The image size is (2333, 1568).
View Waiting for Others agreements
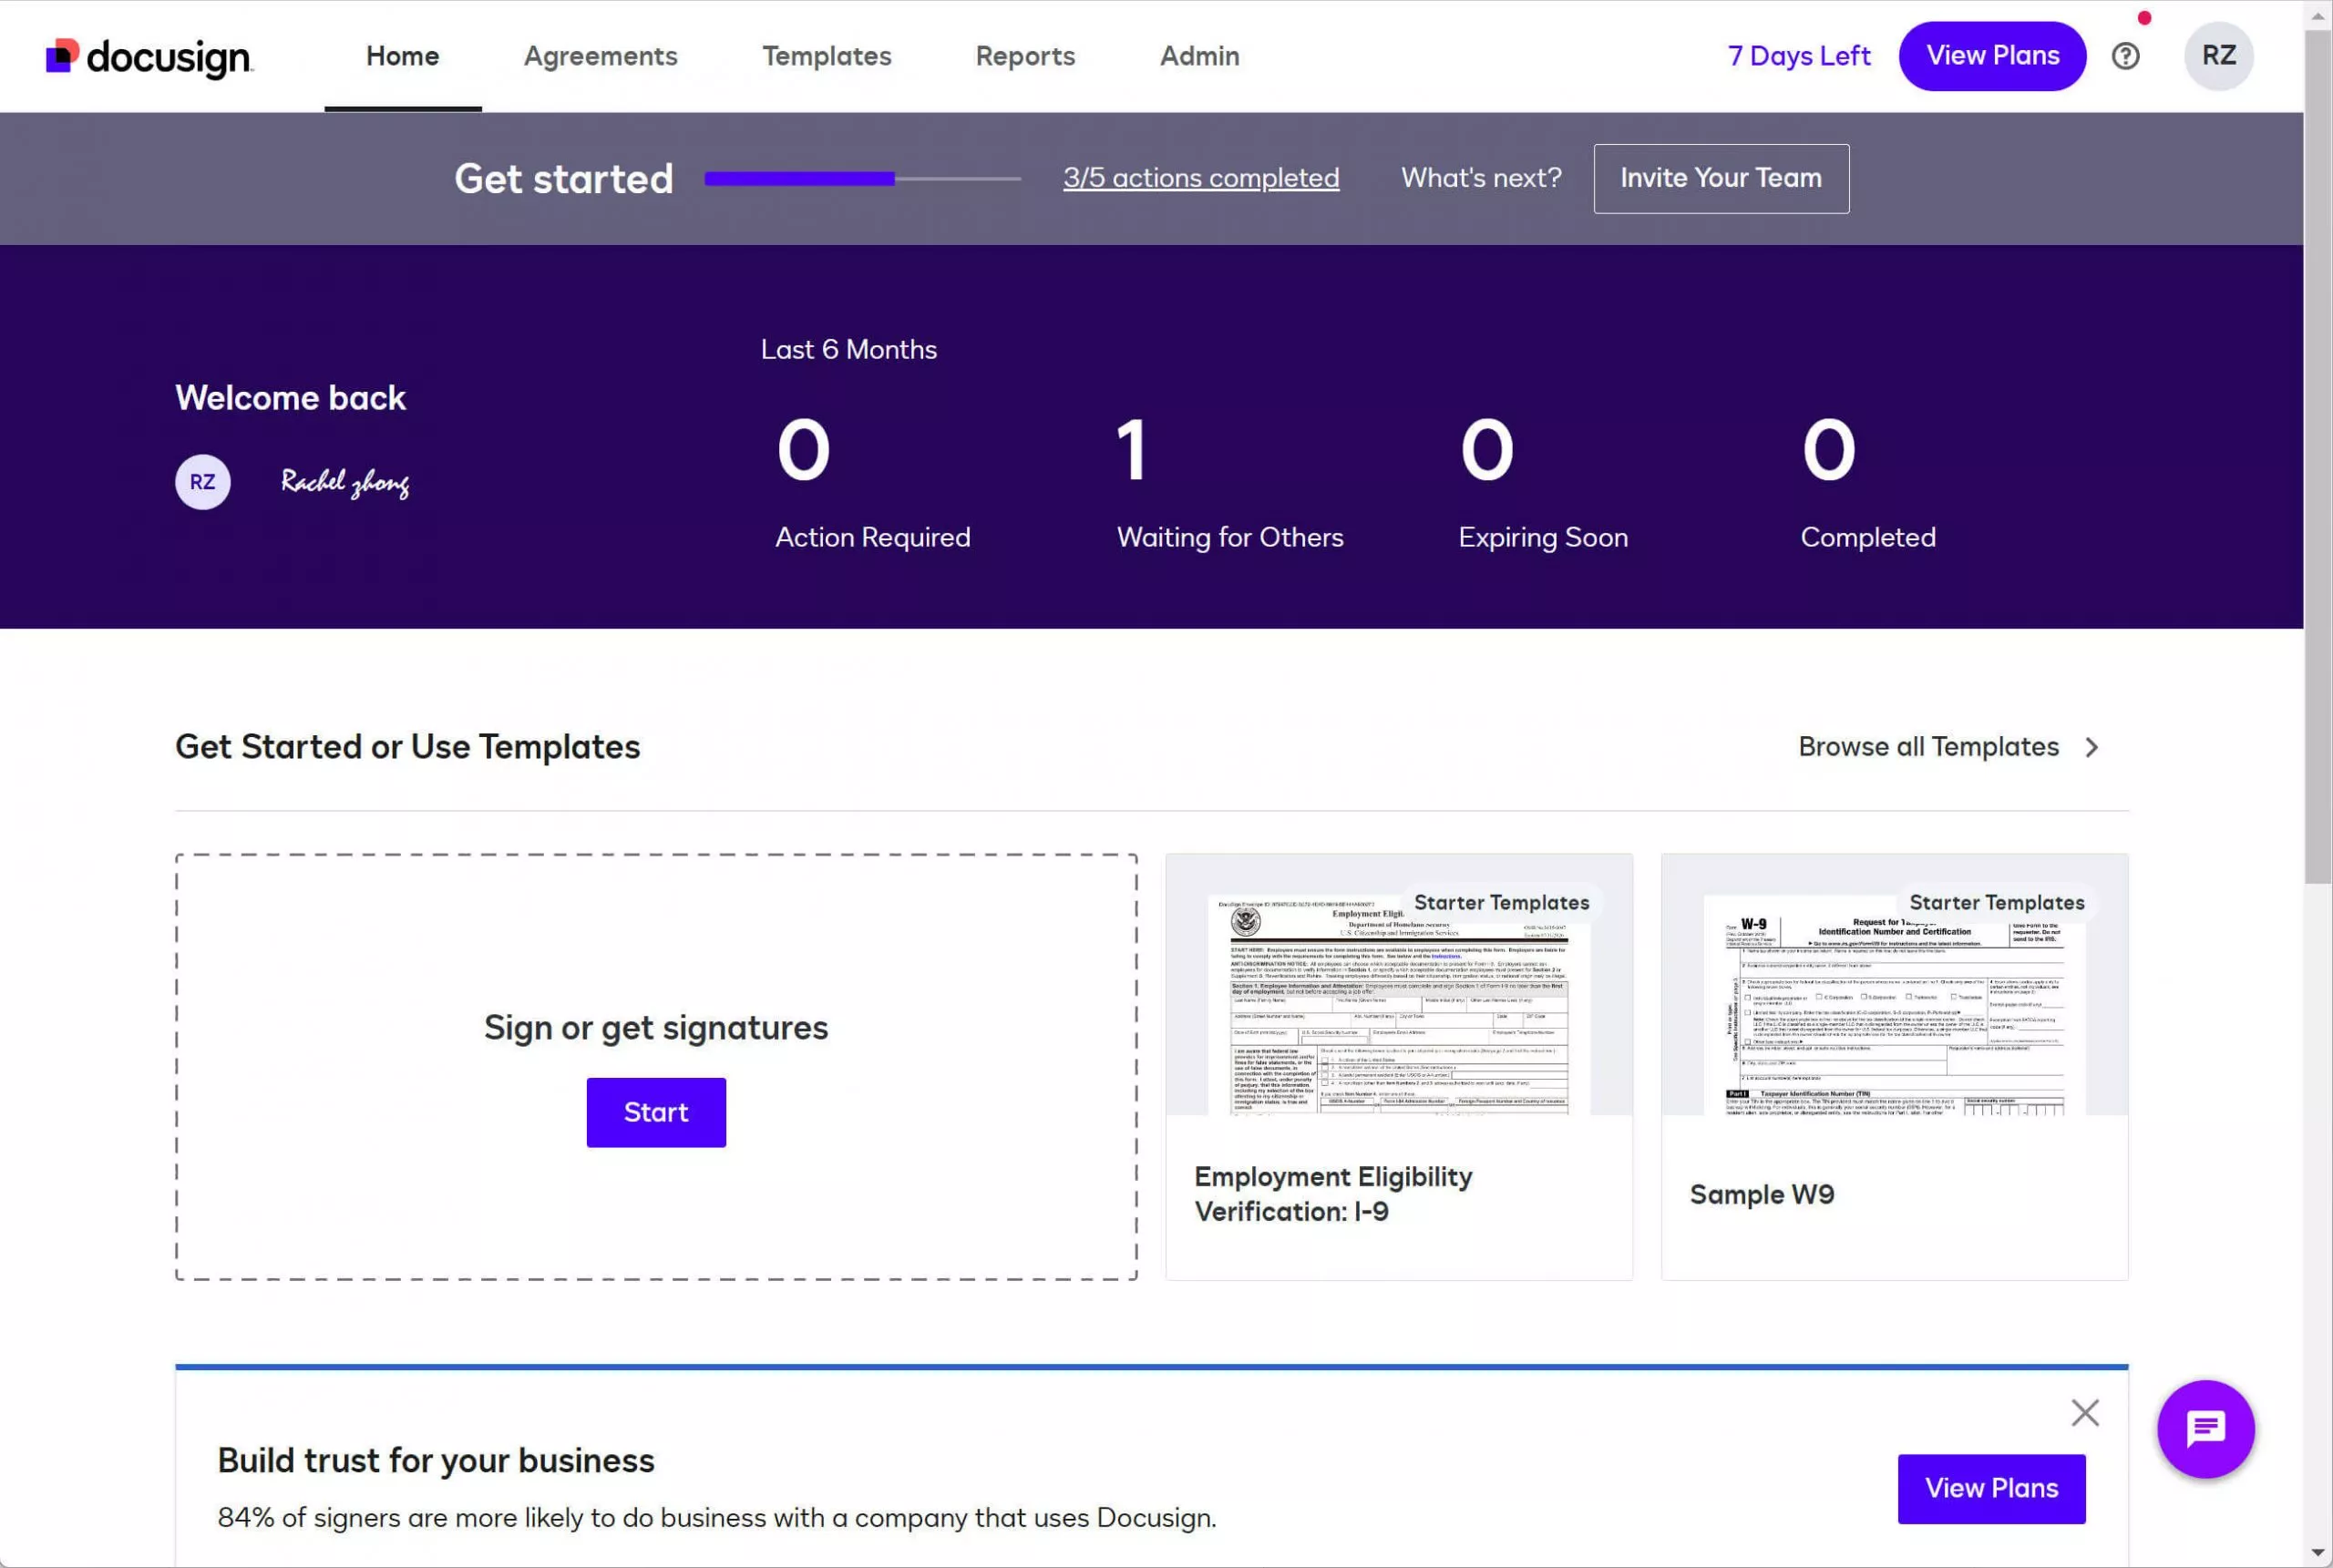pos(1229,482)
